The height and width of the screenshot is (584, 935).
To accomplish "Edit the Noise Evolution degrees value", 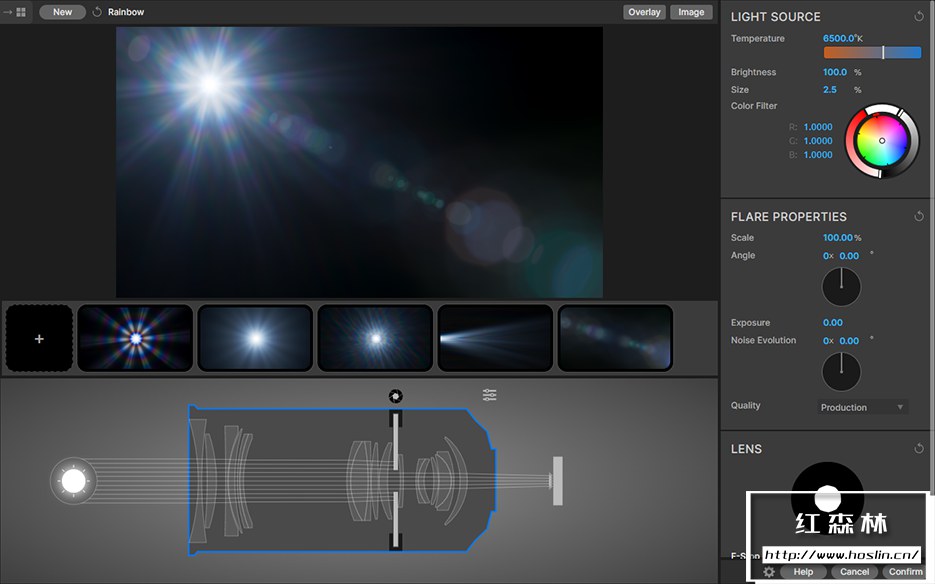I will pyautogui.click(x=849, y=341).
